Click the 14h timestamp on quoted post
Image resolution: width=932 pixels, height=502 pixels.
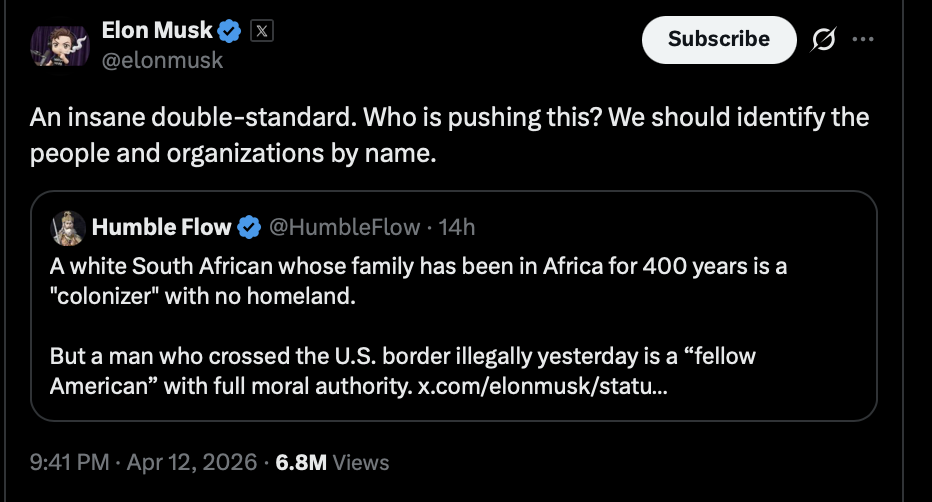pyautogui.click(x=457, y=228)
